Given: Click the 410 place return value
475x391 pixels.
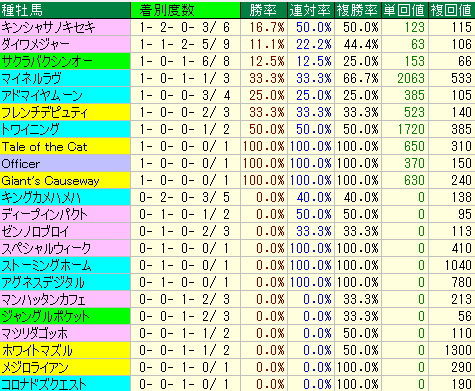Looking at the screenshot, I should (x=452, y=248).
